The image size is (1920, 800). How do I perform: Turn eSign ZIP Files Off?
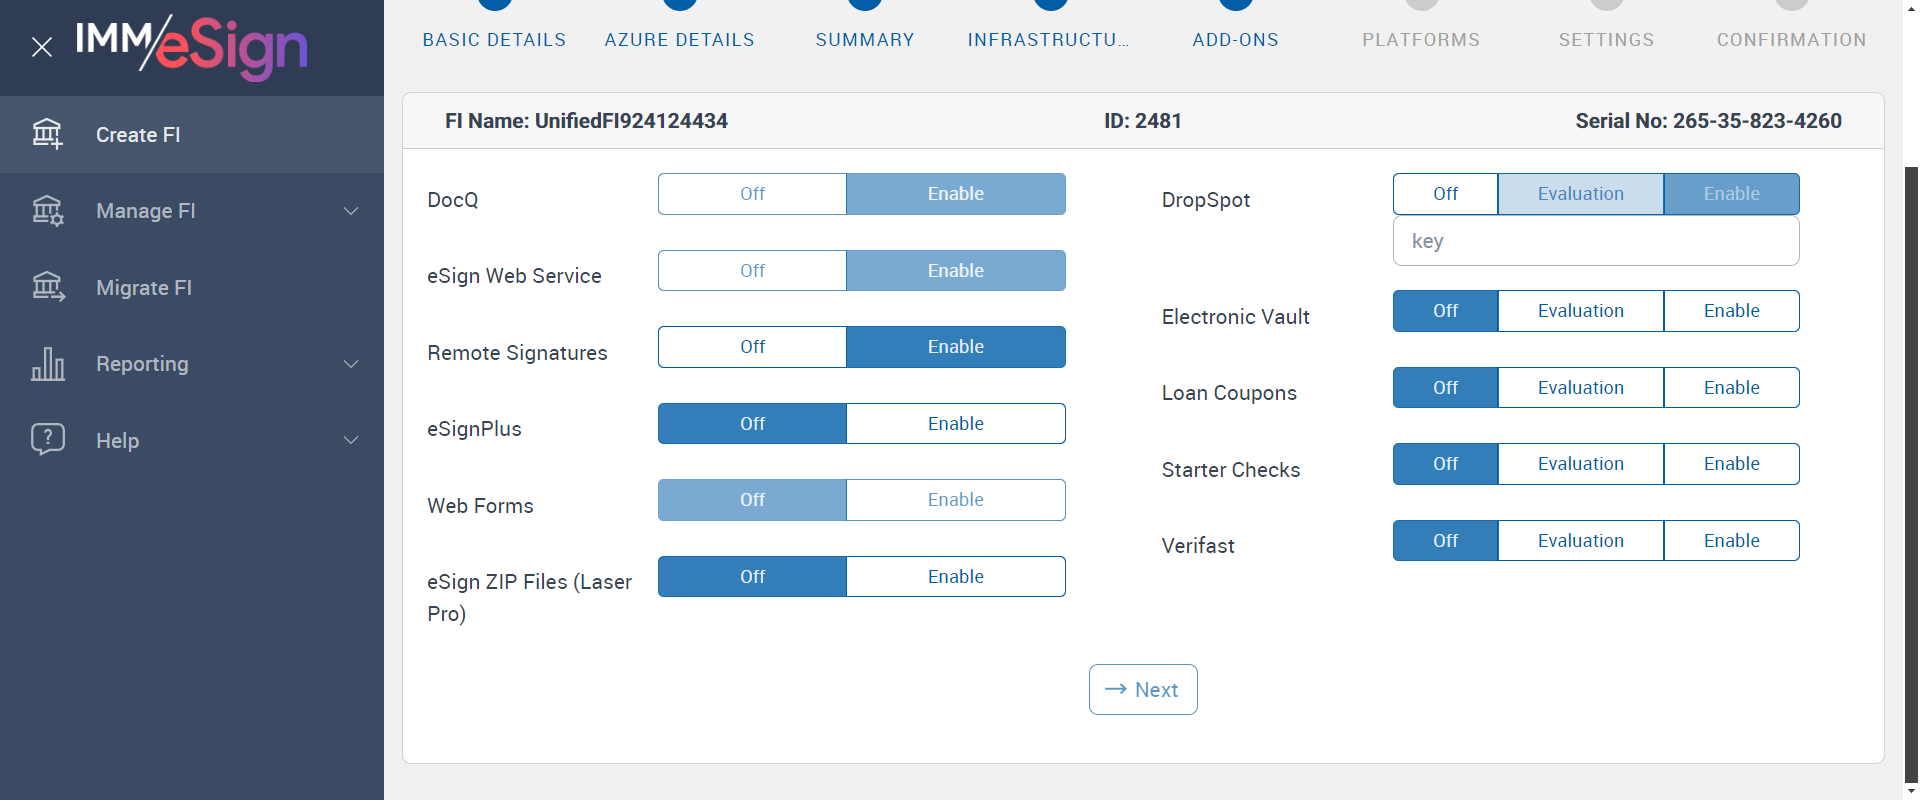pos(752,577)
